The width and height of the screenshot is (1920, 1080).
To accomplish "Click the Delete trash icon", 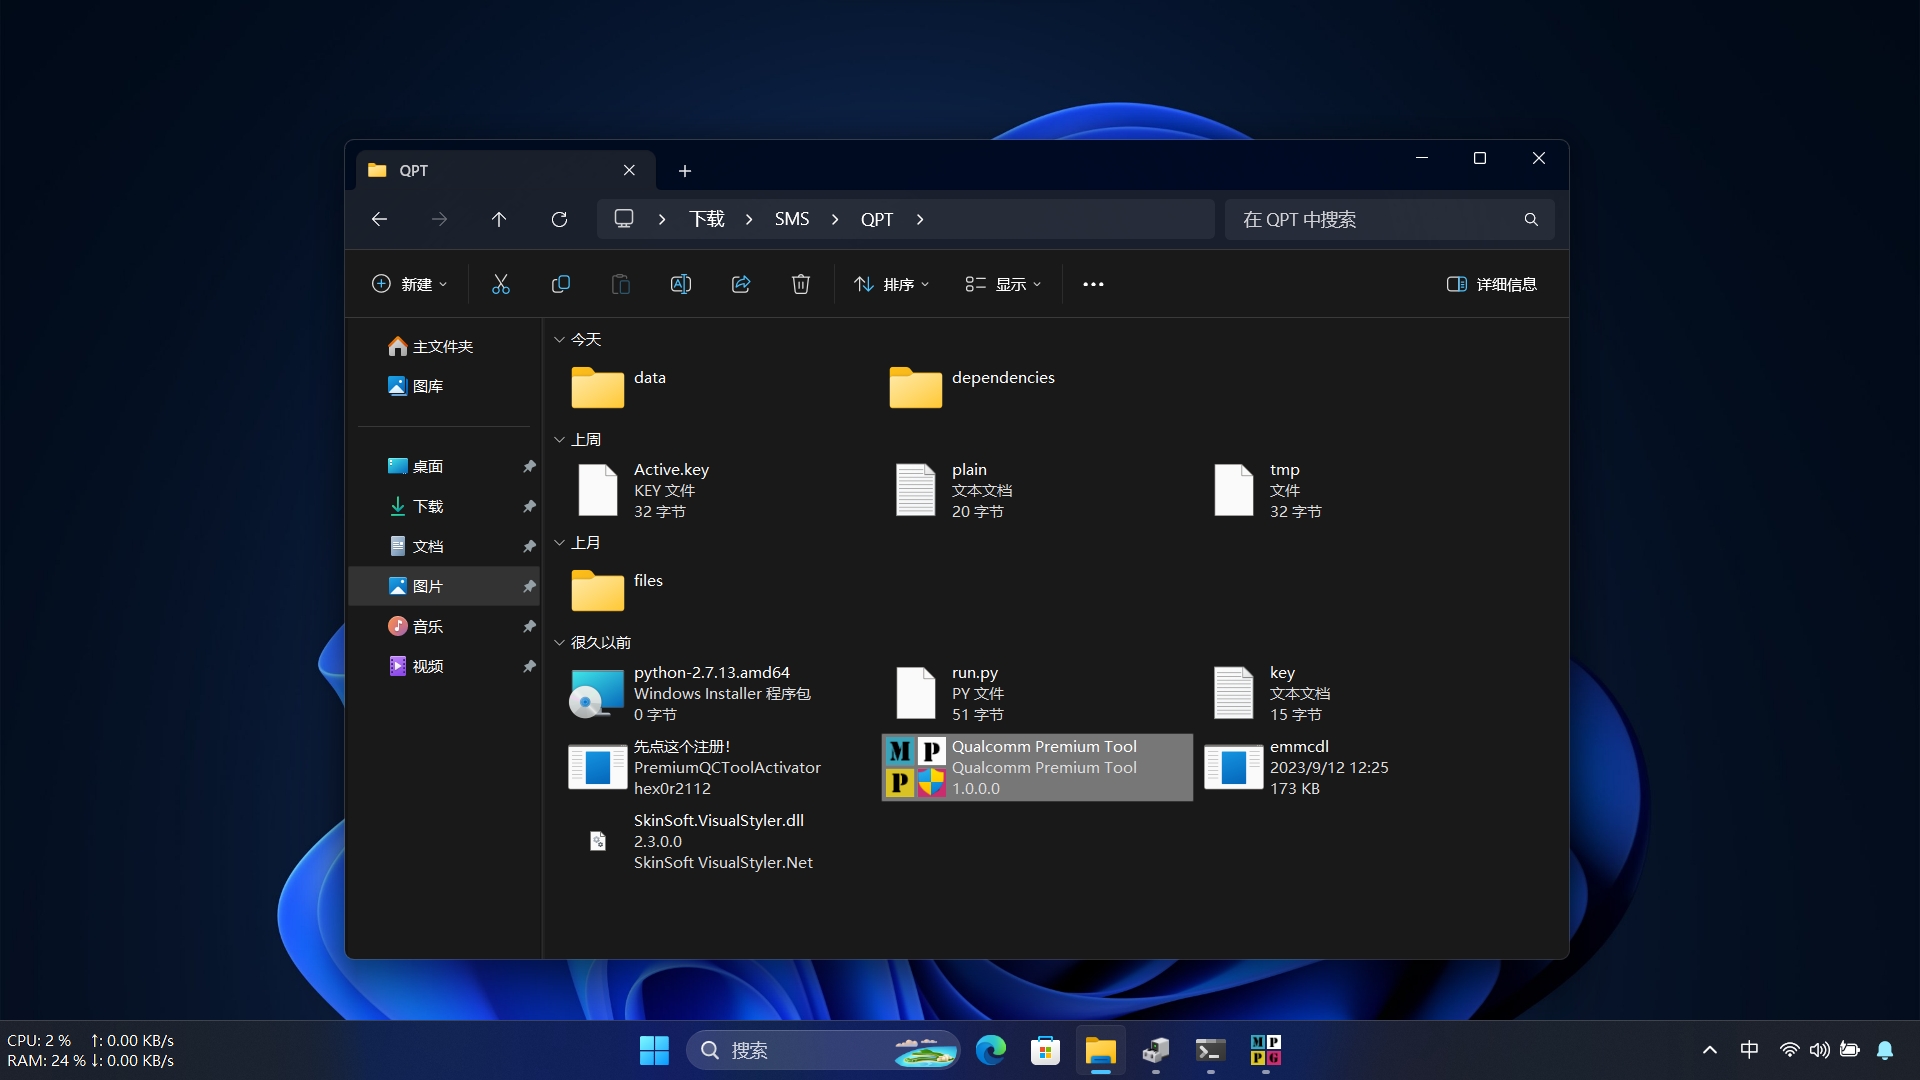I will tap(801, 285).
